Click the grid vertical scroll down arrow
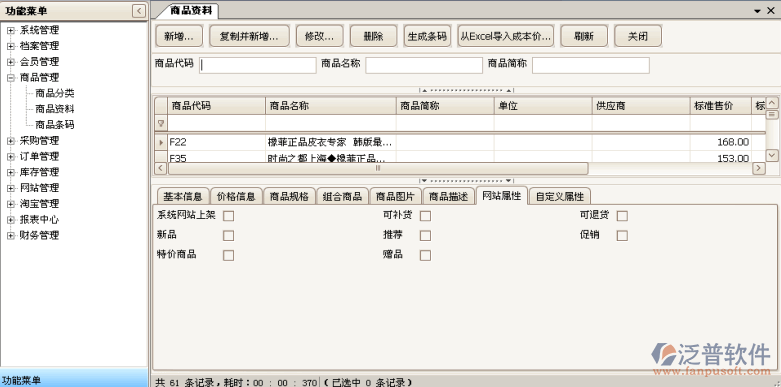The width and height of the screenshot is (781, 387). 772,155
